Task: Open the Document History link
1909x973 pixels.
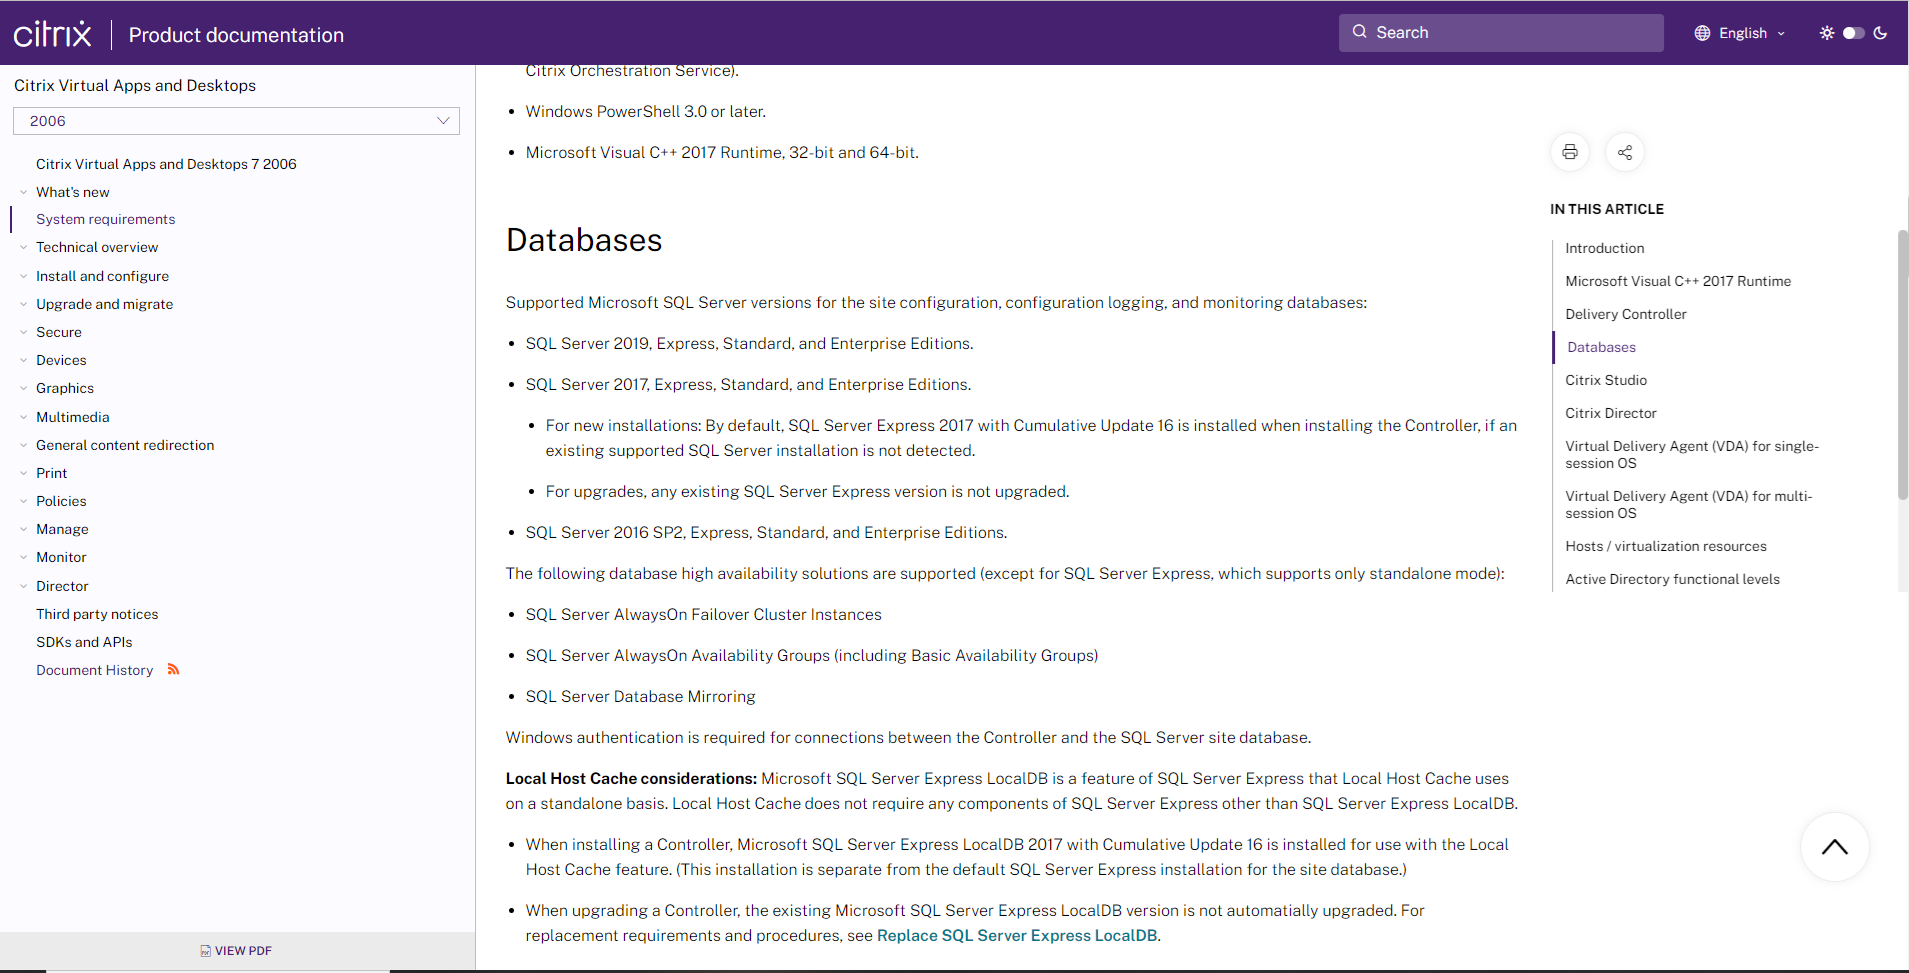Action: (95, 670)
